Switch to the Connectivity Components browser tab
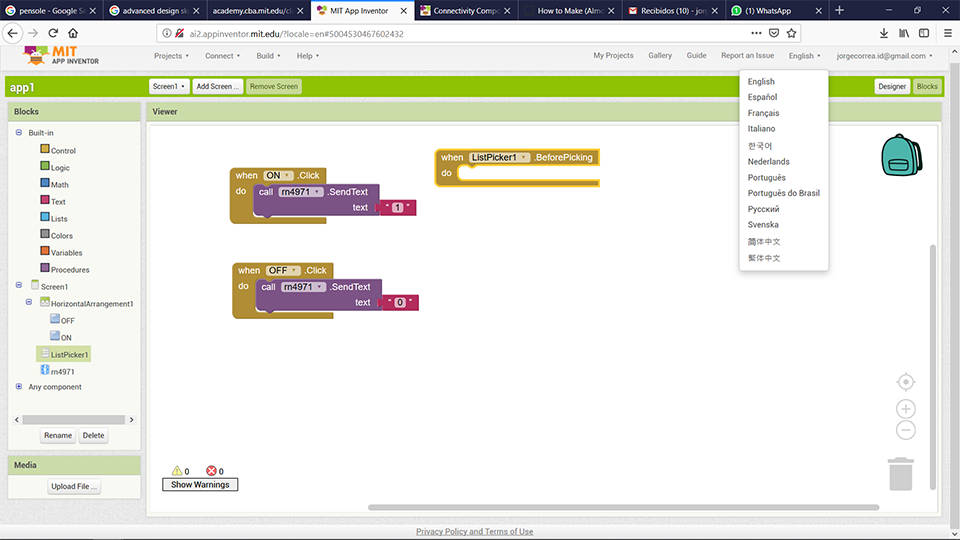Viewport: 960px width, 540px height. pyautogui.click(x=466, y=10)
